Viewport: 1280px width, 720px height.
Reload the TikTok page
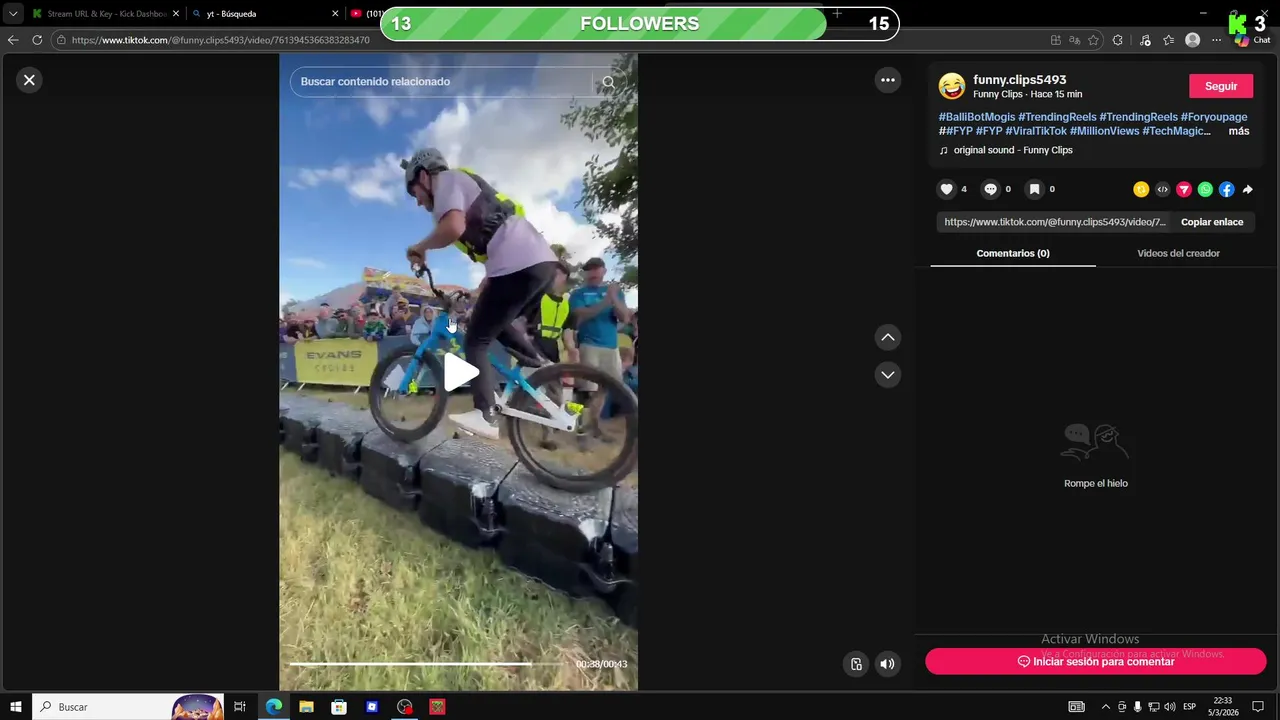(37, 40)
